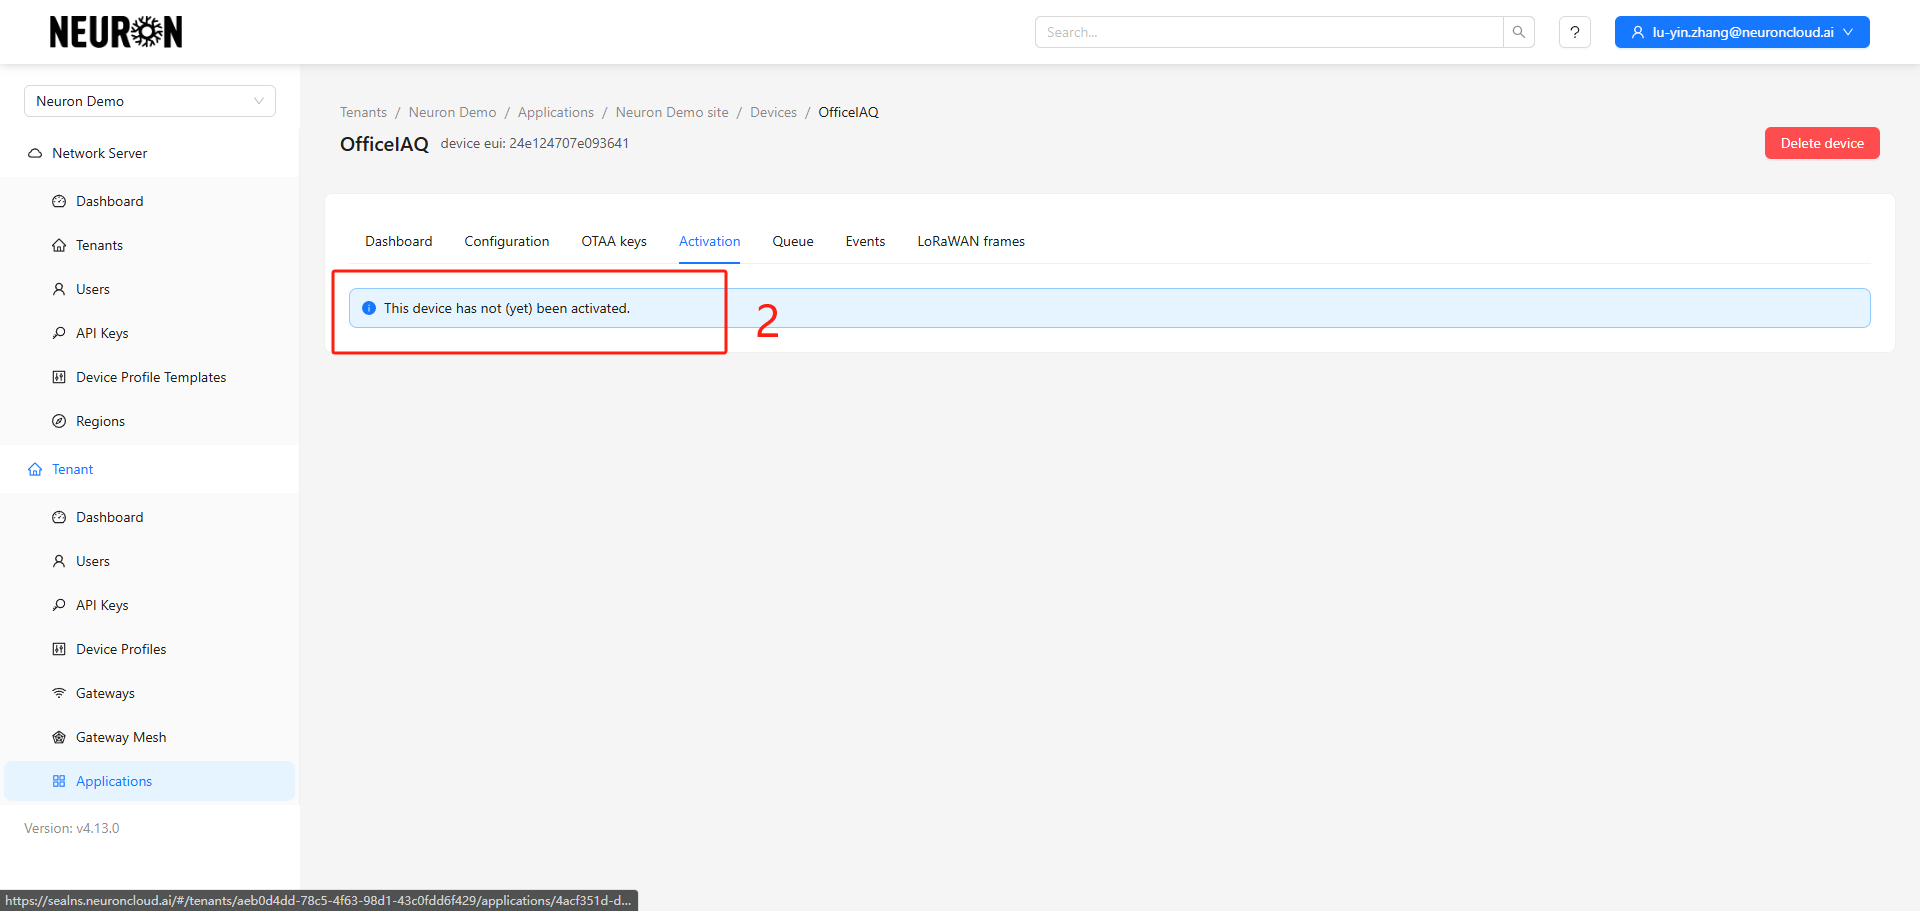The image size is (1920, 911).
Task: Click the Tenant section home icon
Action: [x=35, y=469]
